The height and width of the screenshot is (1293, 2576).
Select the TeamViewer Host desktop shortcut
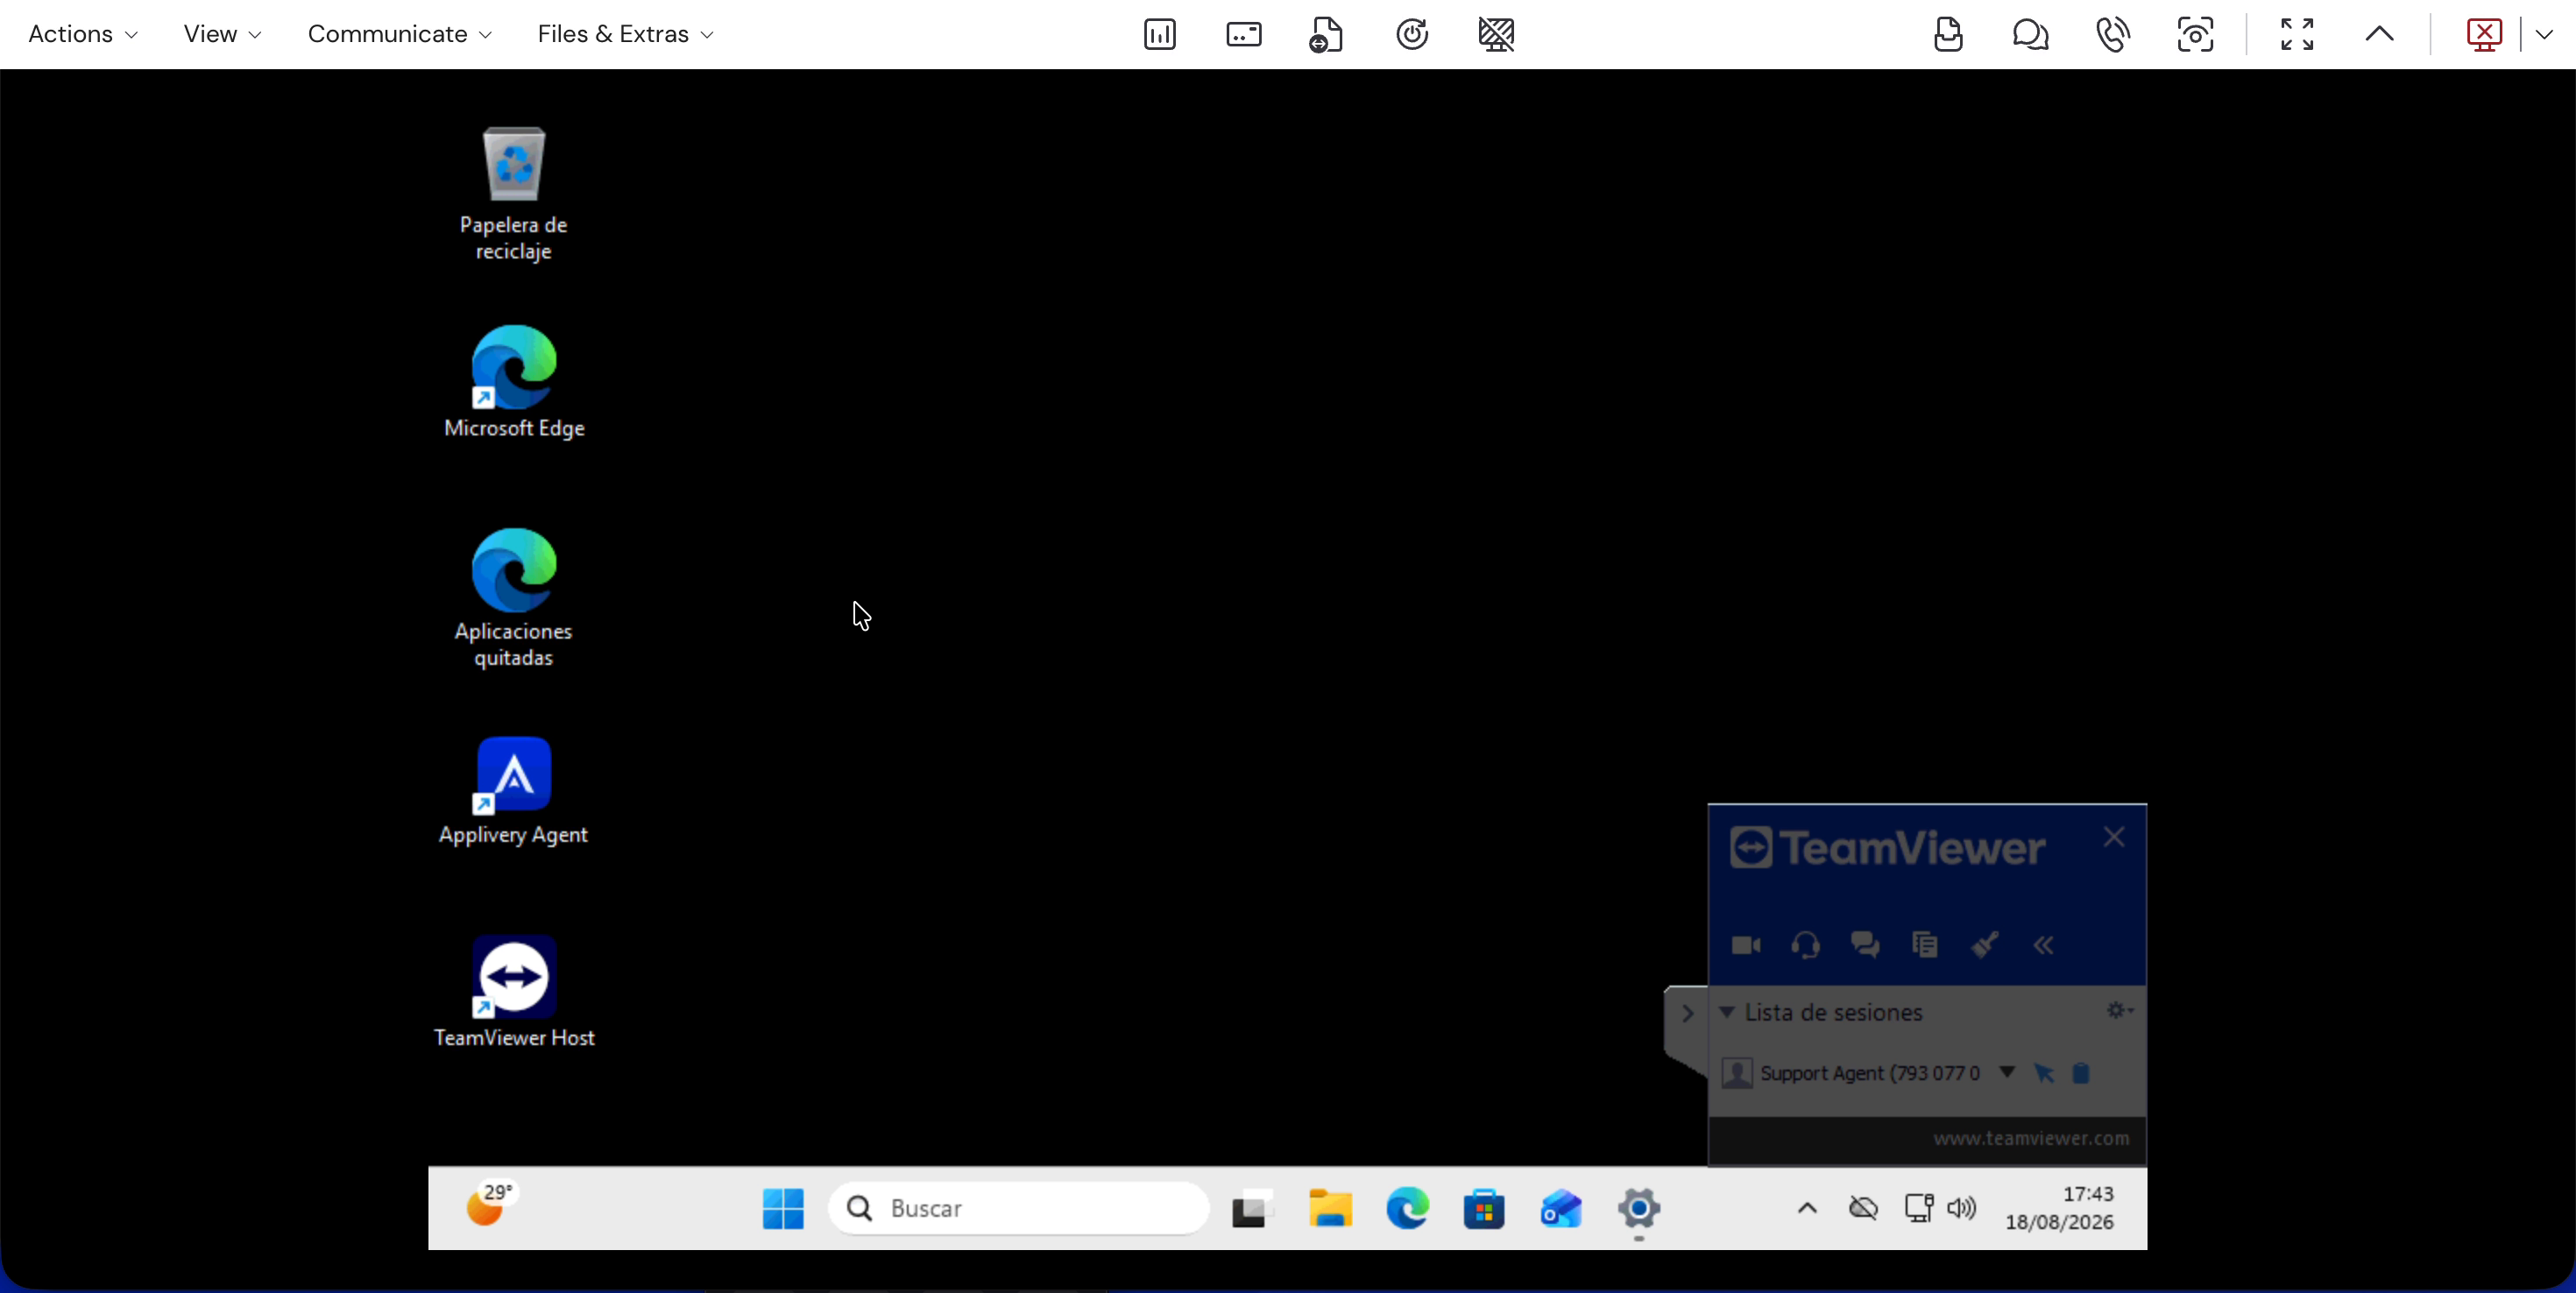[514, 992]
